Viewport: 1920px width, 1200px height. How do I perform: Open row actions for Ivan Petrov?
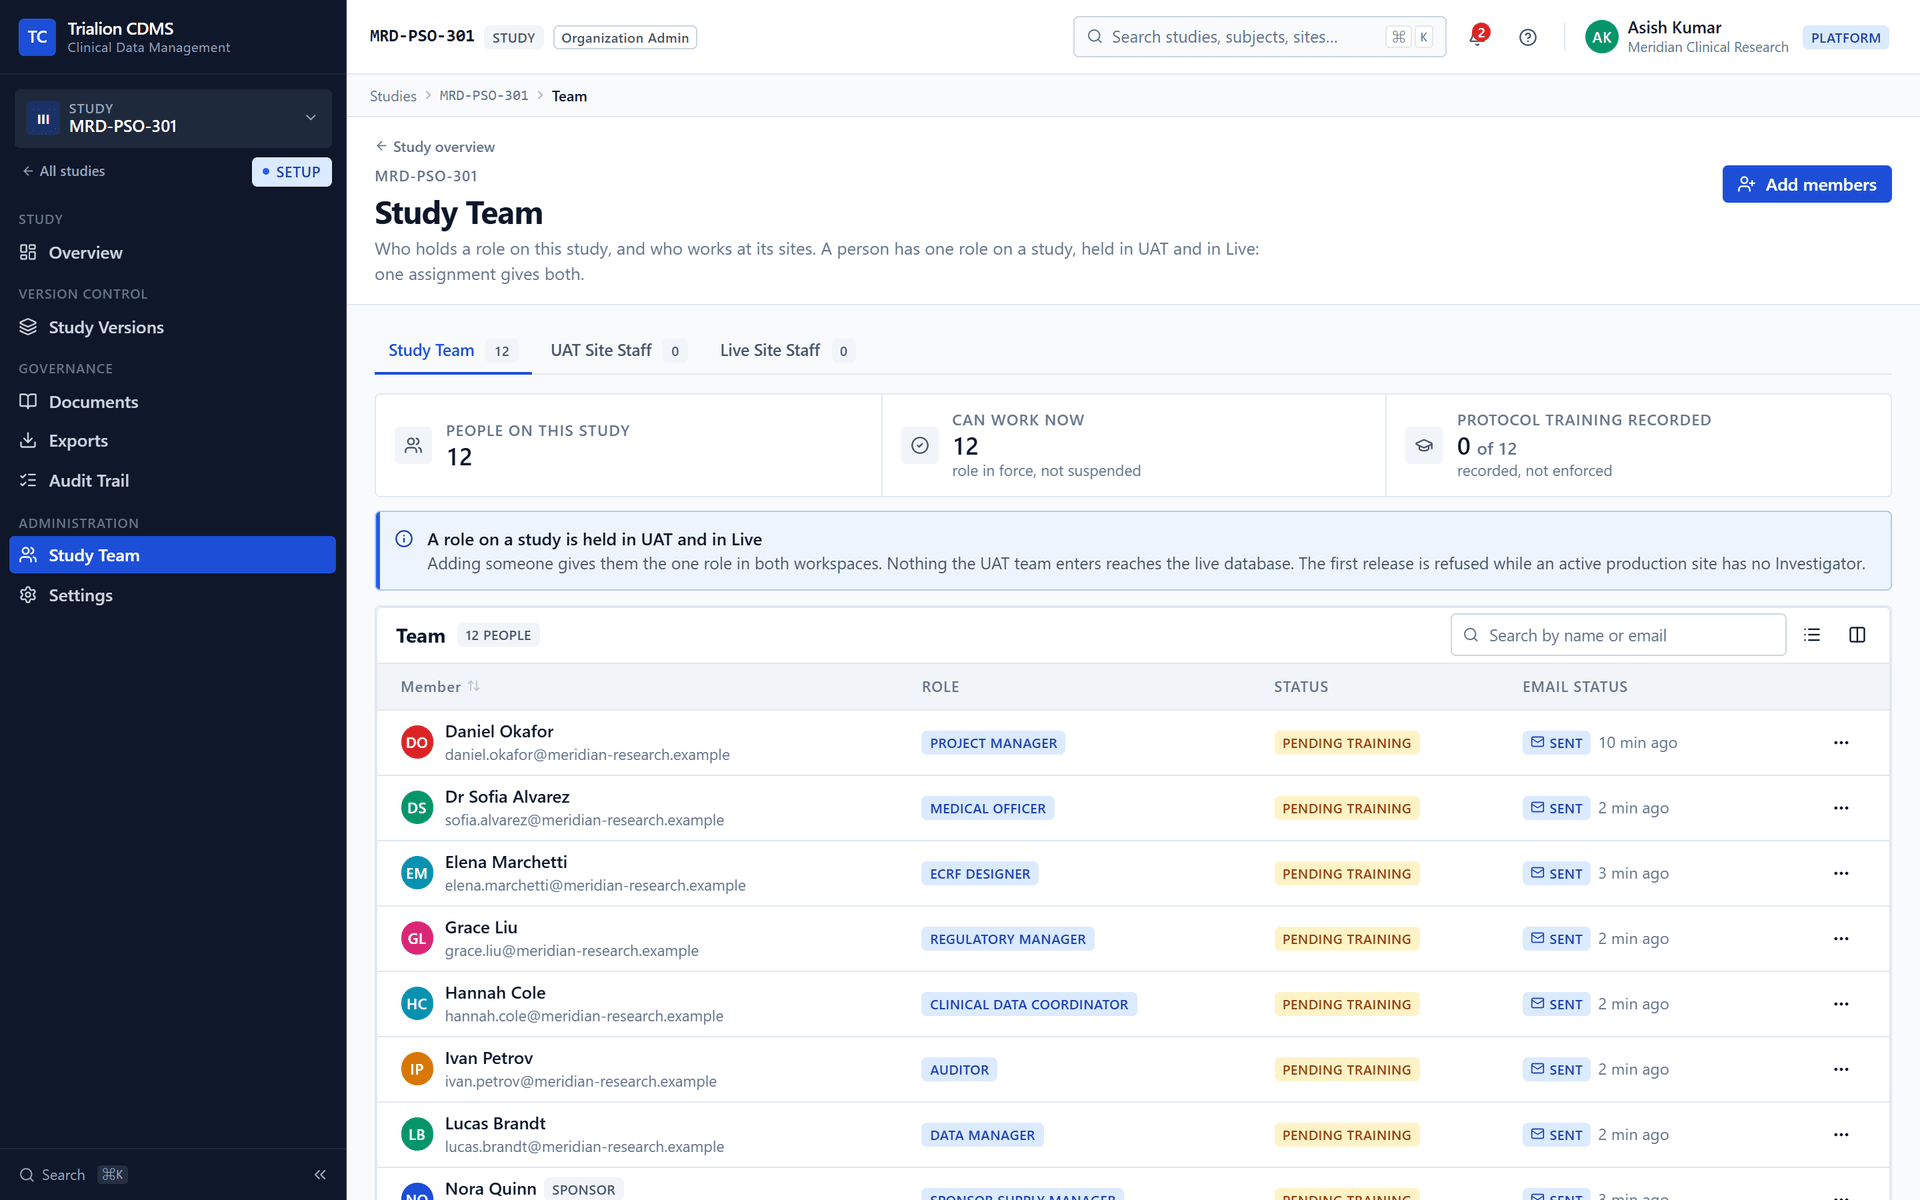1841,1069
